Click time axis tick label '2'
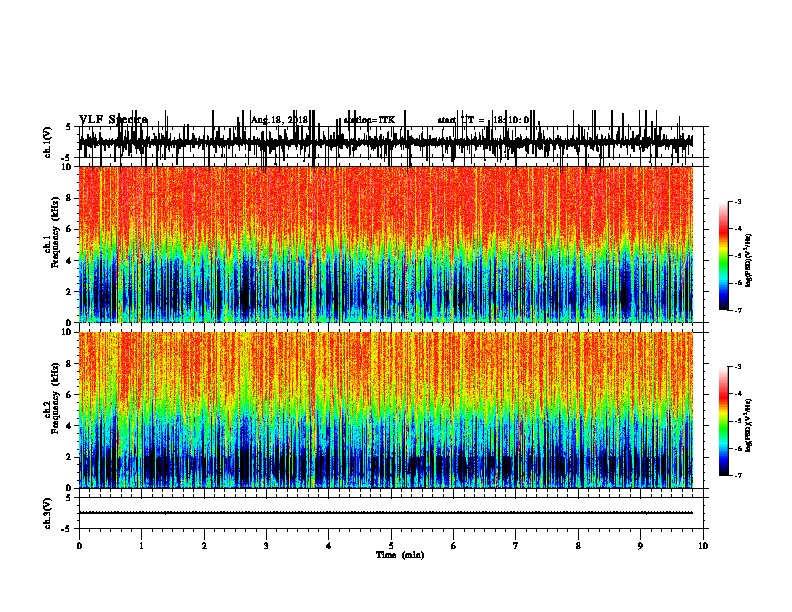 coord(204,545)
